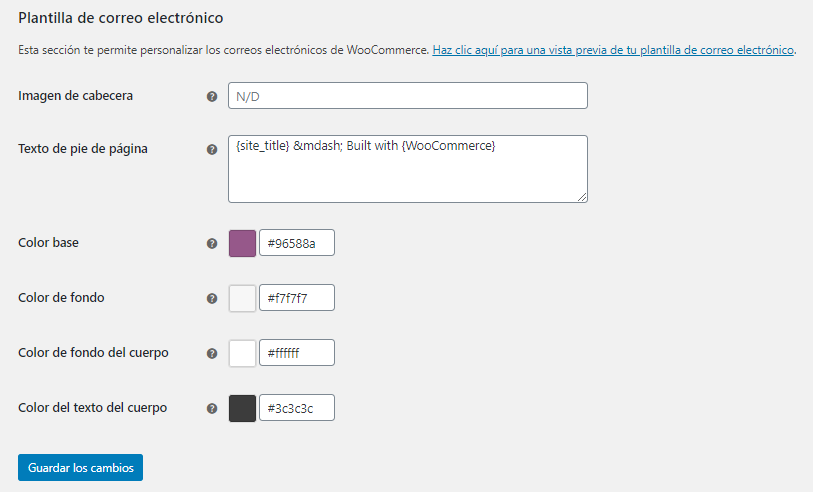Screen dimensions: 813x492
Task: Open the white body background color swatch
Action: (243, 353)
